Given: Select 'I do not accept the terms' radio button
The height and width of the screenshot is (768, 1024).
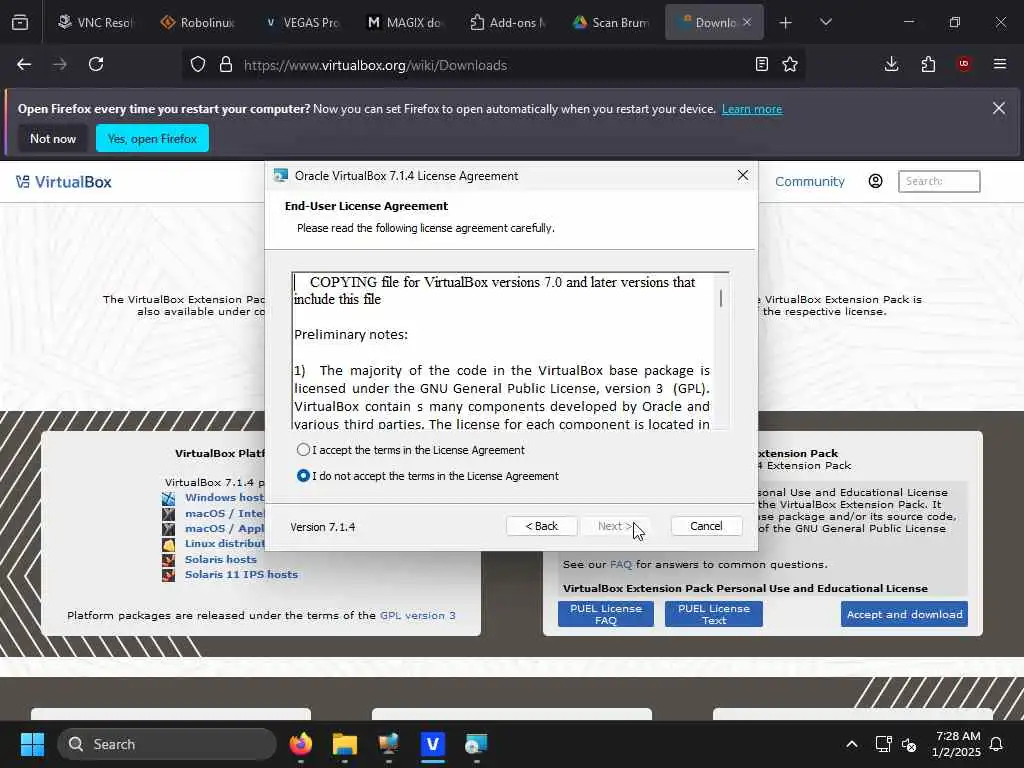Looking at the screenshot, I should click(x=303, y=476).
